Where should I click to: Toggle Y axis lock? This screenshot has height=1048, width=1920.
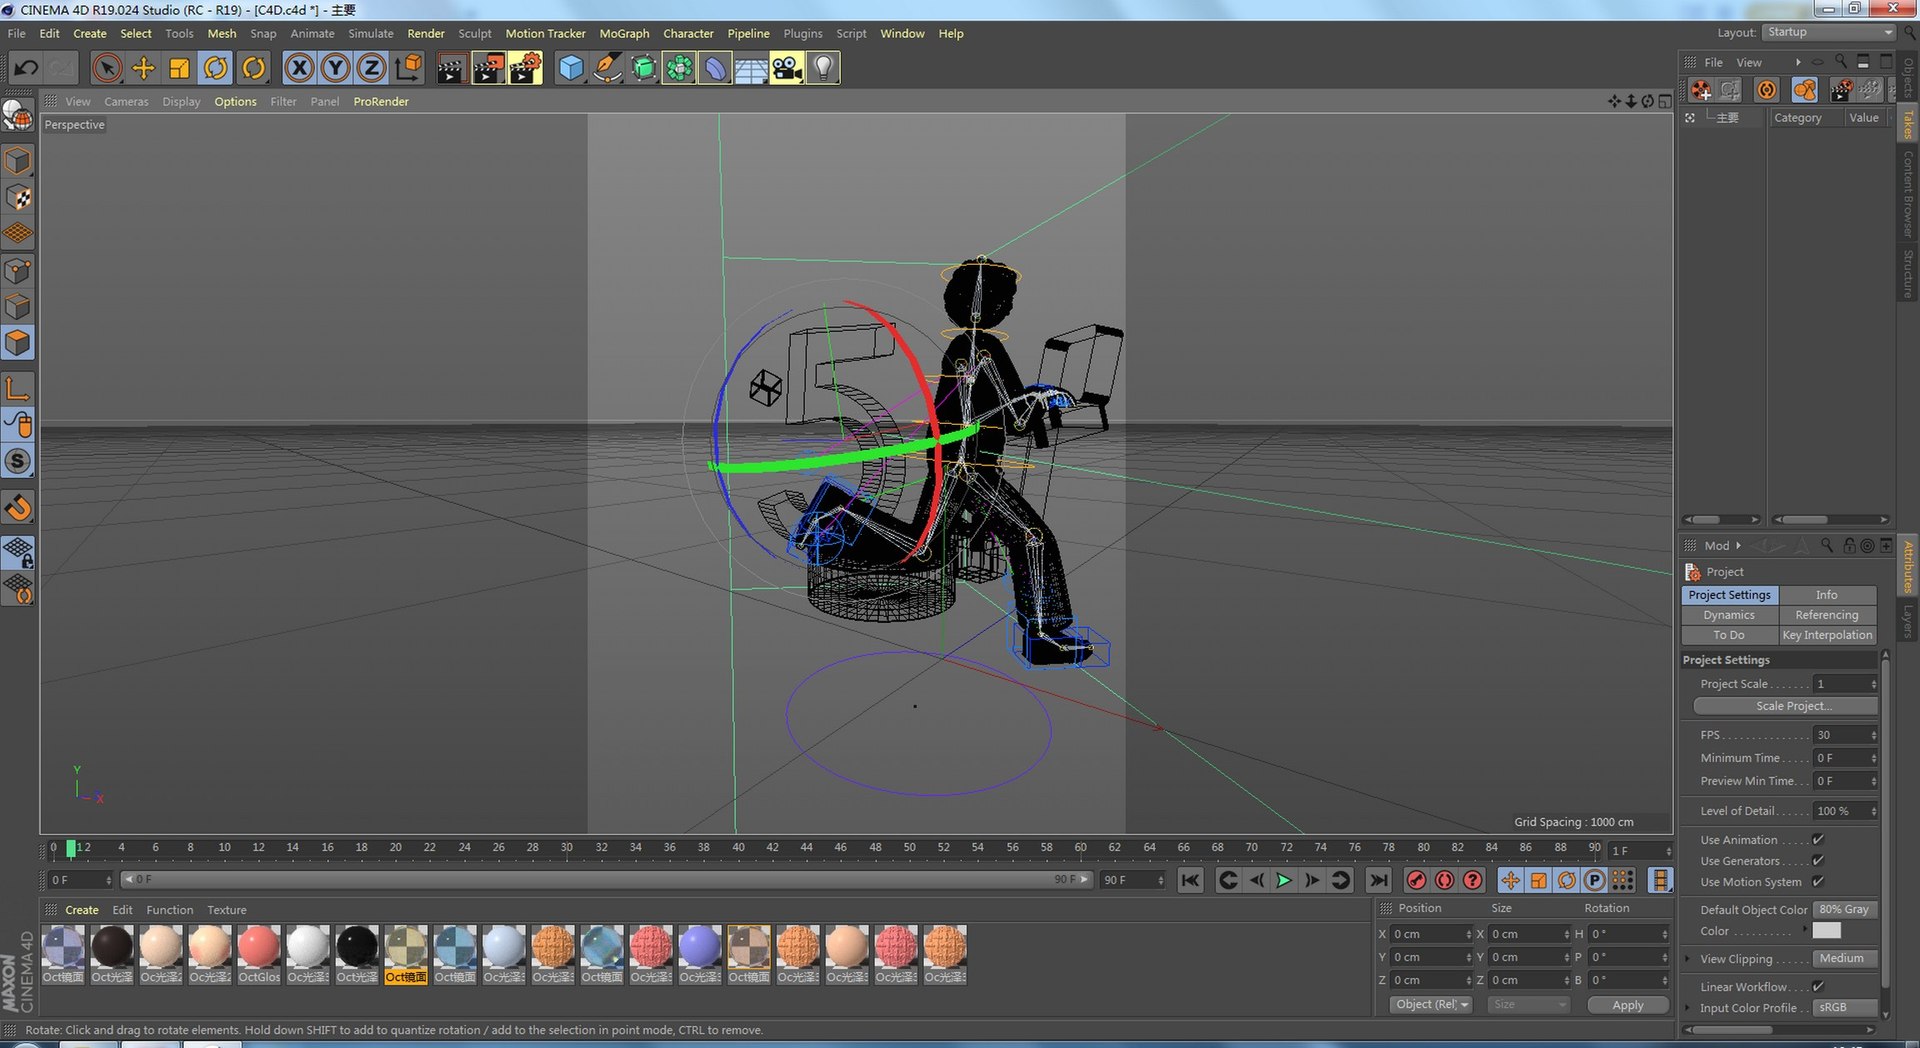click(x=335, y=68)
